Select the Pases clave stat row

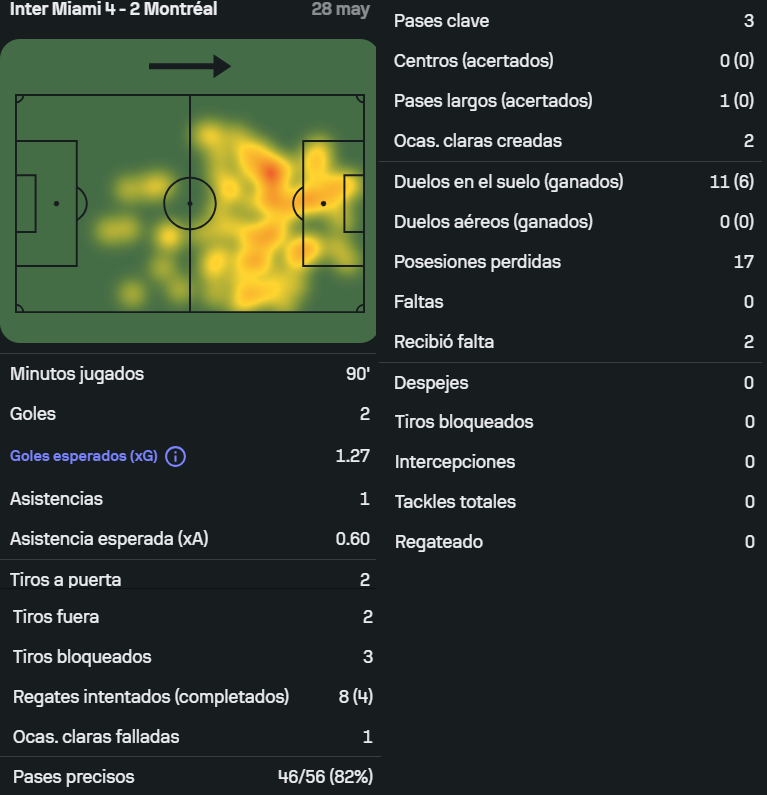point(573,21)
